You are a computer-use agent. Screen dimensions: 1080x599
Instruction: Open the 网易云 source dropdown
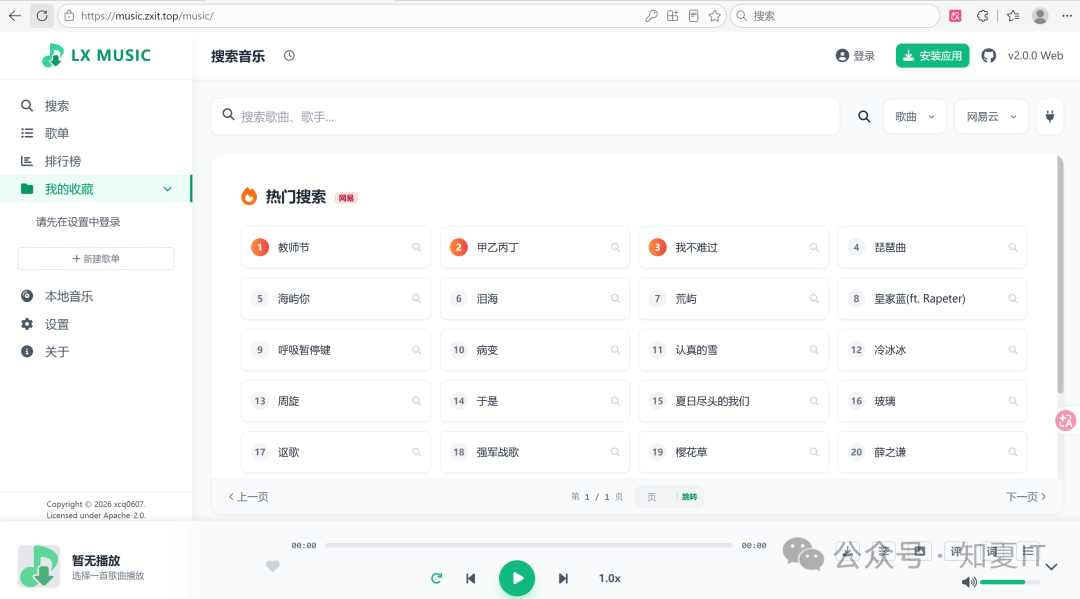click(x=991, y=116)
